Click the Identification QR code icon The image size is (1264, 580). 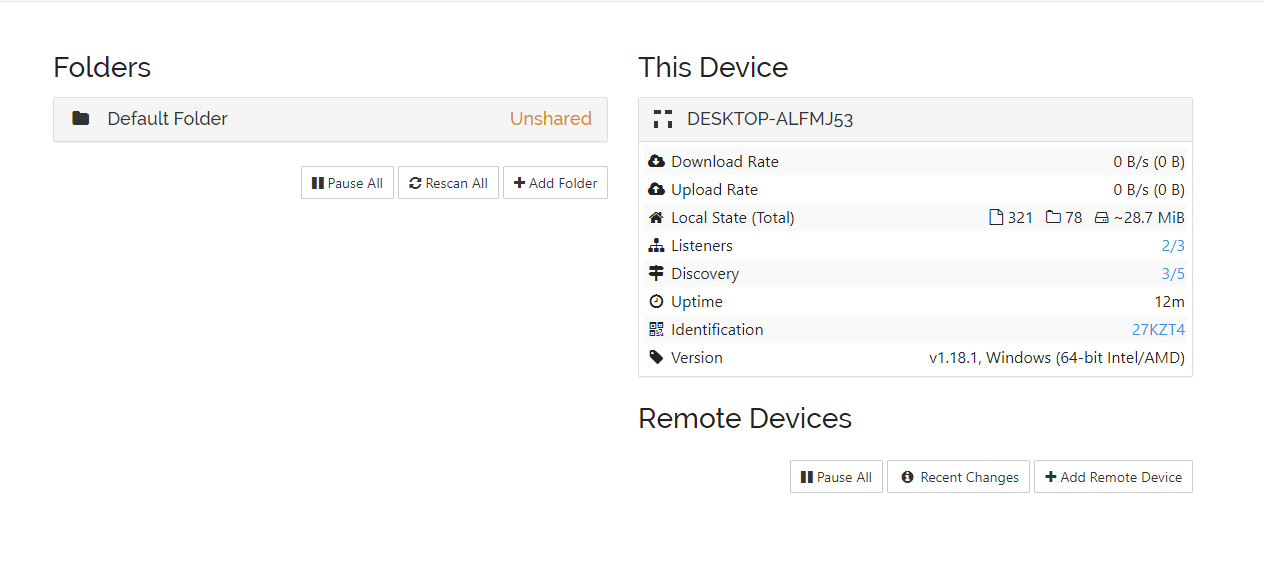pyautogui.click(x=656, y=329)
